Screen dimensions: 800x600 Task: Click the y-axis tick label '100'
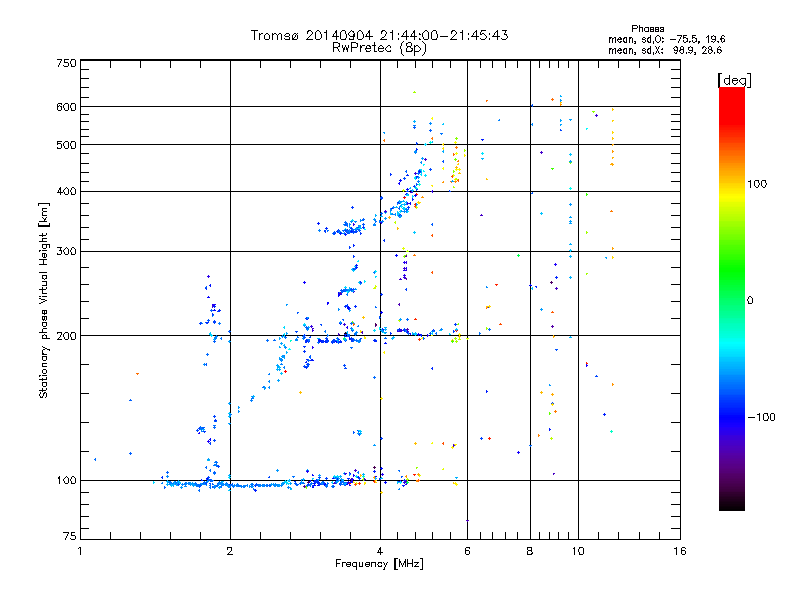[66, 480]
